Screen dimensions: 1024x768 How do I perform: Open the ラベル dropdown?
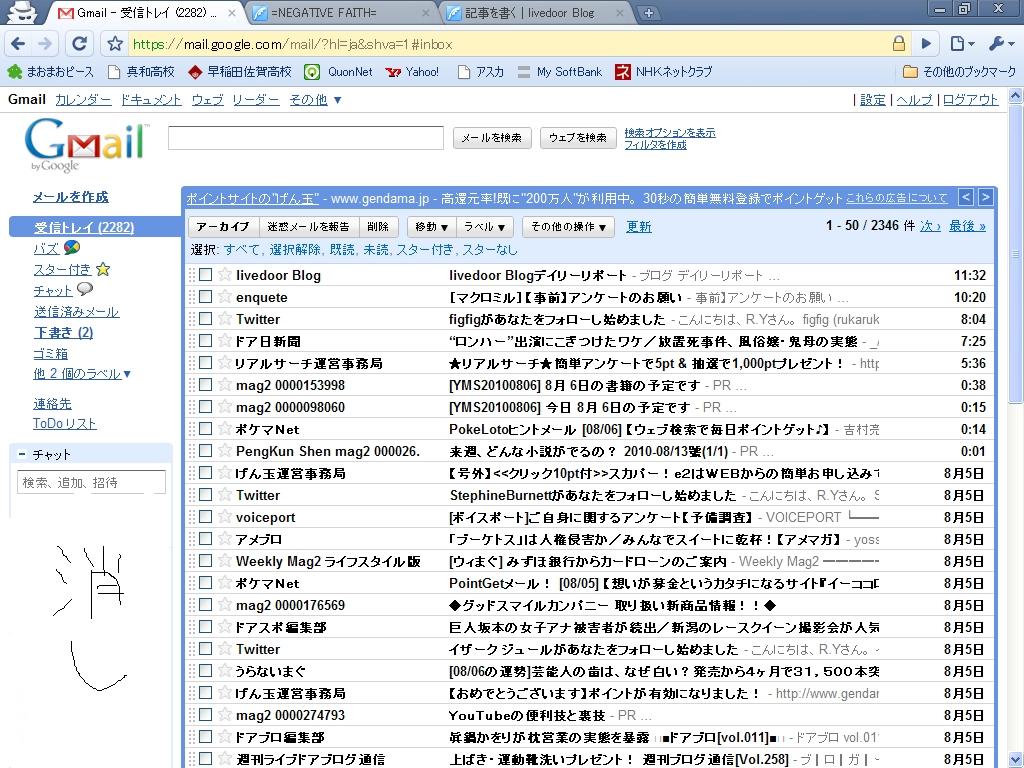pos(485,227)
